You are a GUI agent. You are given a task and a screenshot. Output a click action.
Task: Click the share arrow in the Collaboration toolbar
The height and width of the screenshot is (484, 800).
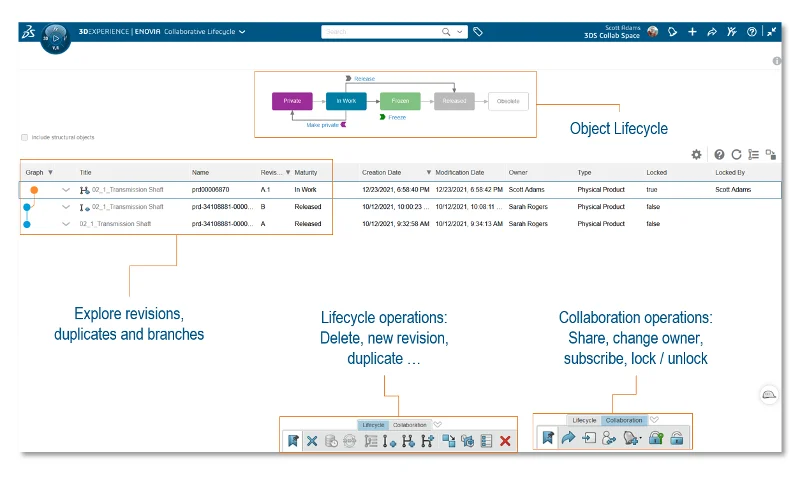click(568, 438)
